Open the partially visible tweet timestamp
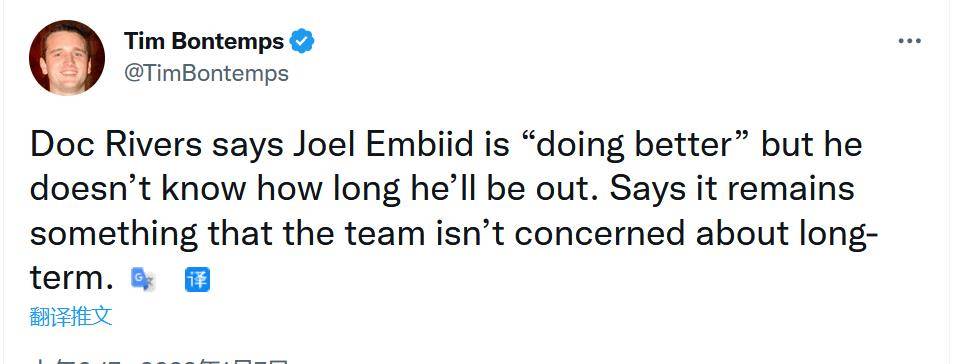This screenshot has width=955, height=364. (x=158, y=360)
